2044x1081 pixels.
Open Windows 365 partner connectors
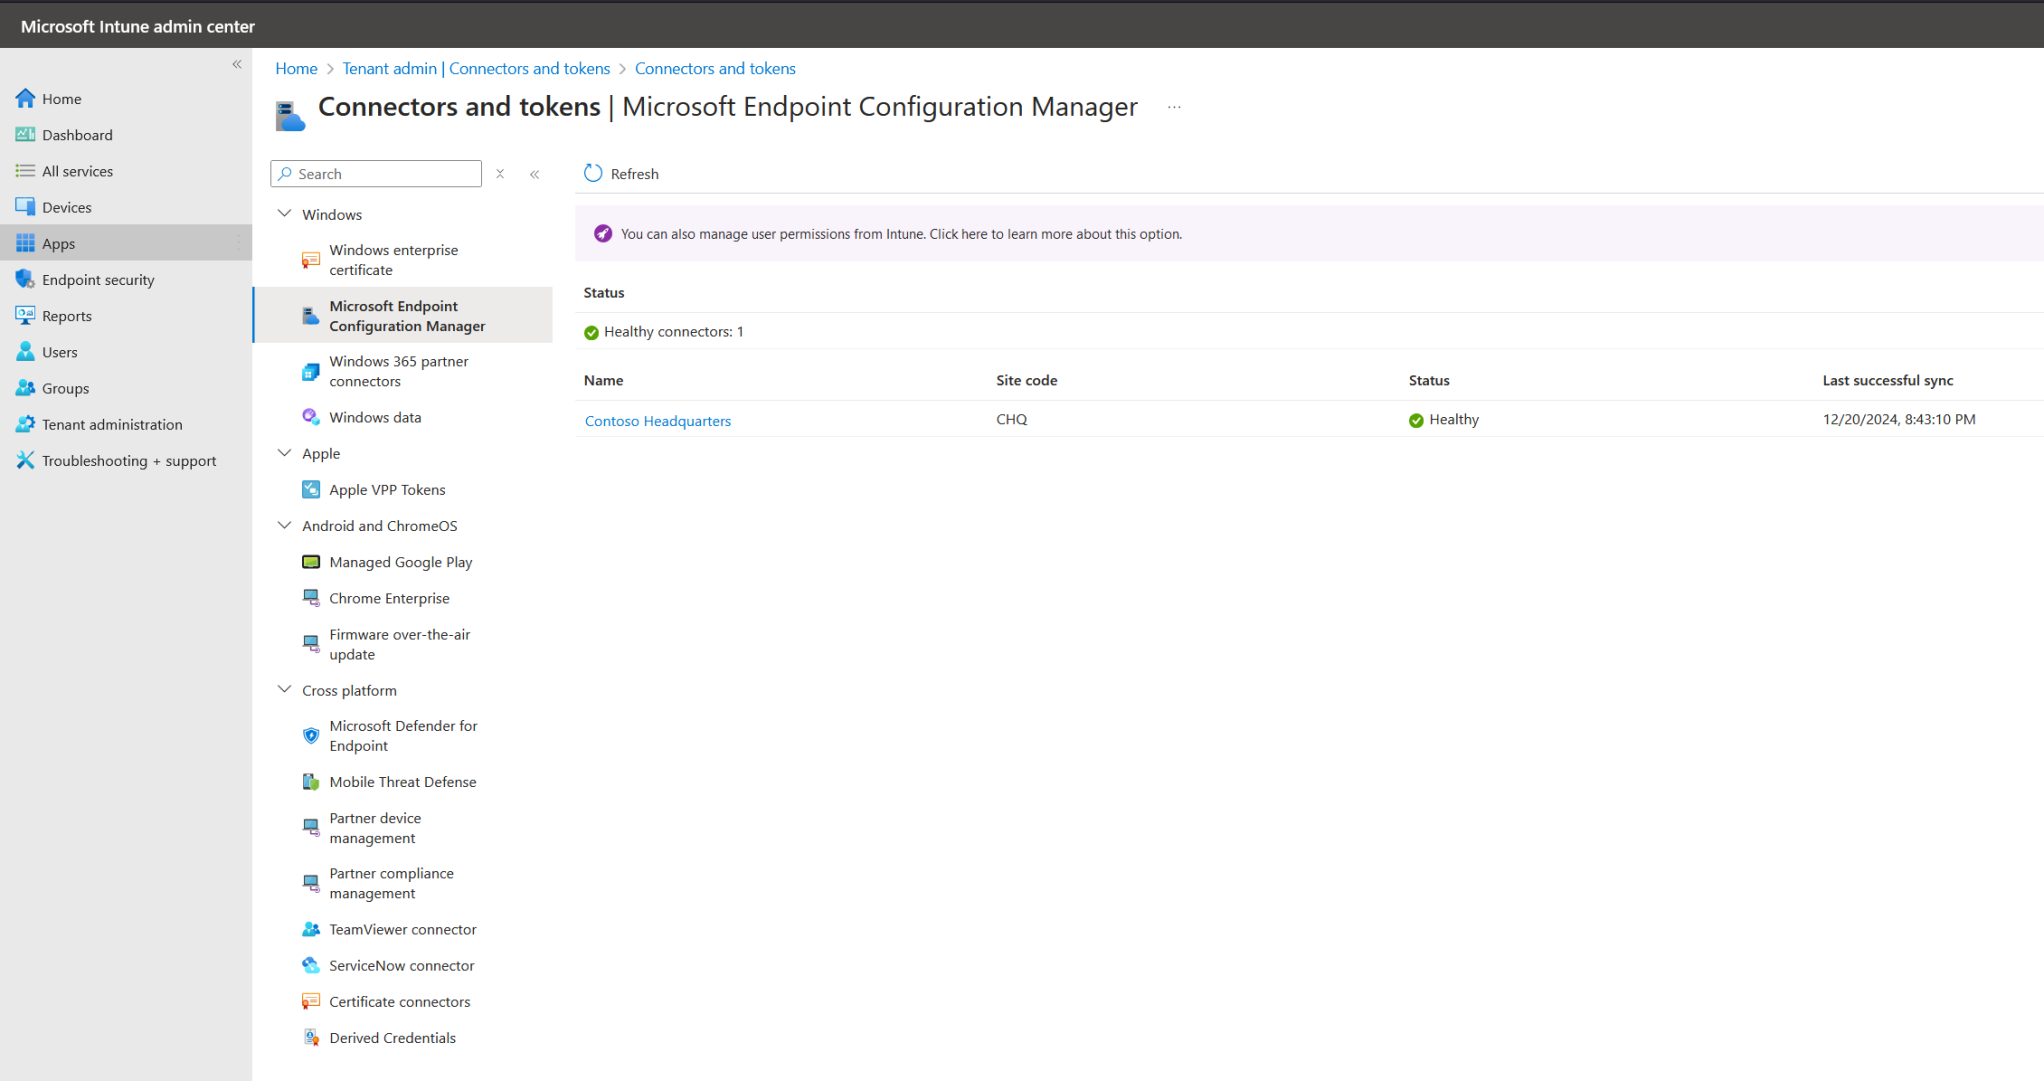[398, 371]
